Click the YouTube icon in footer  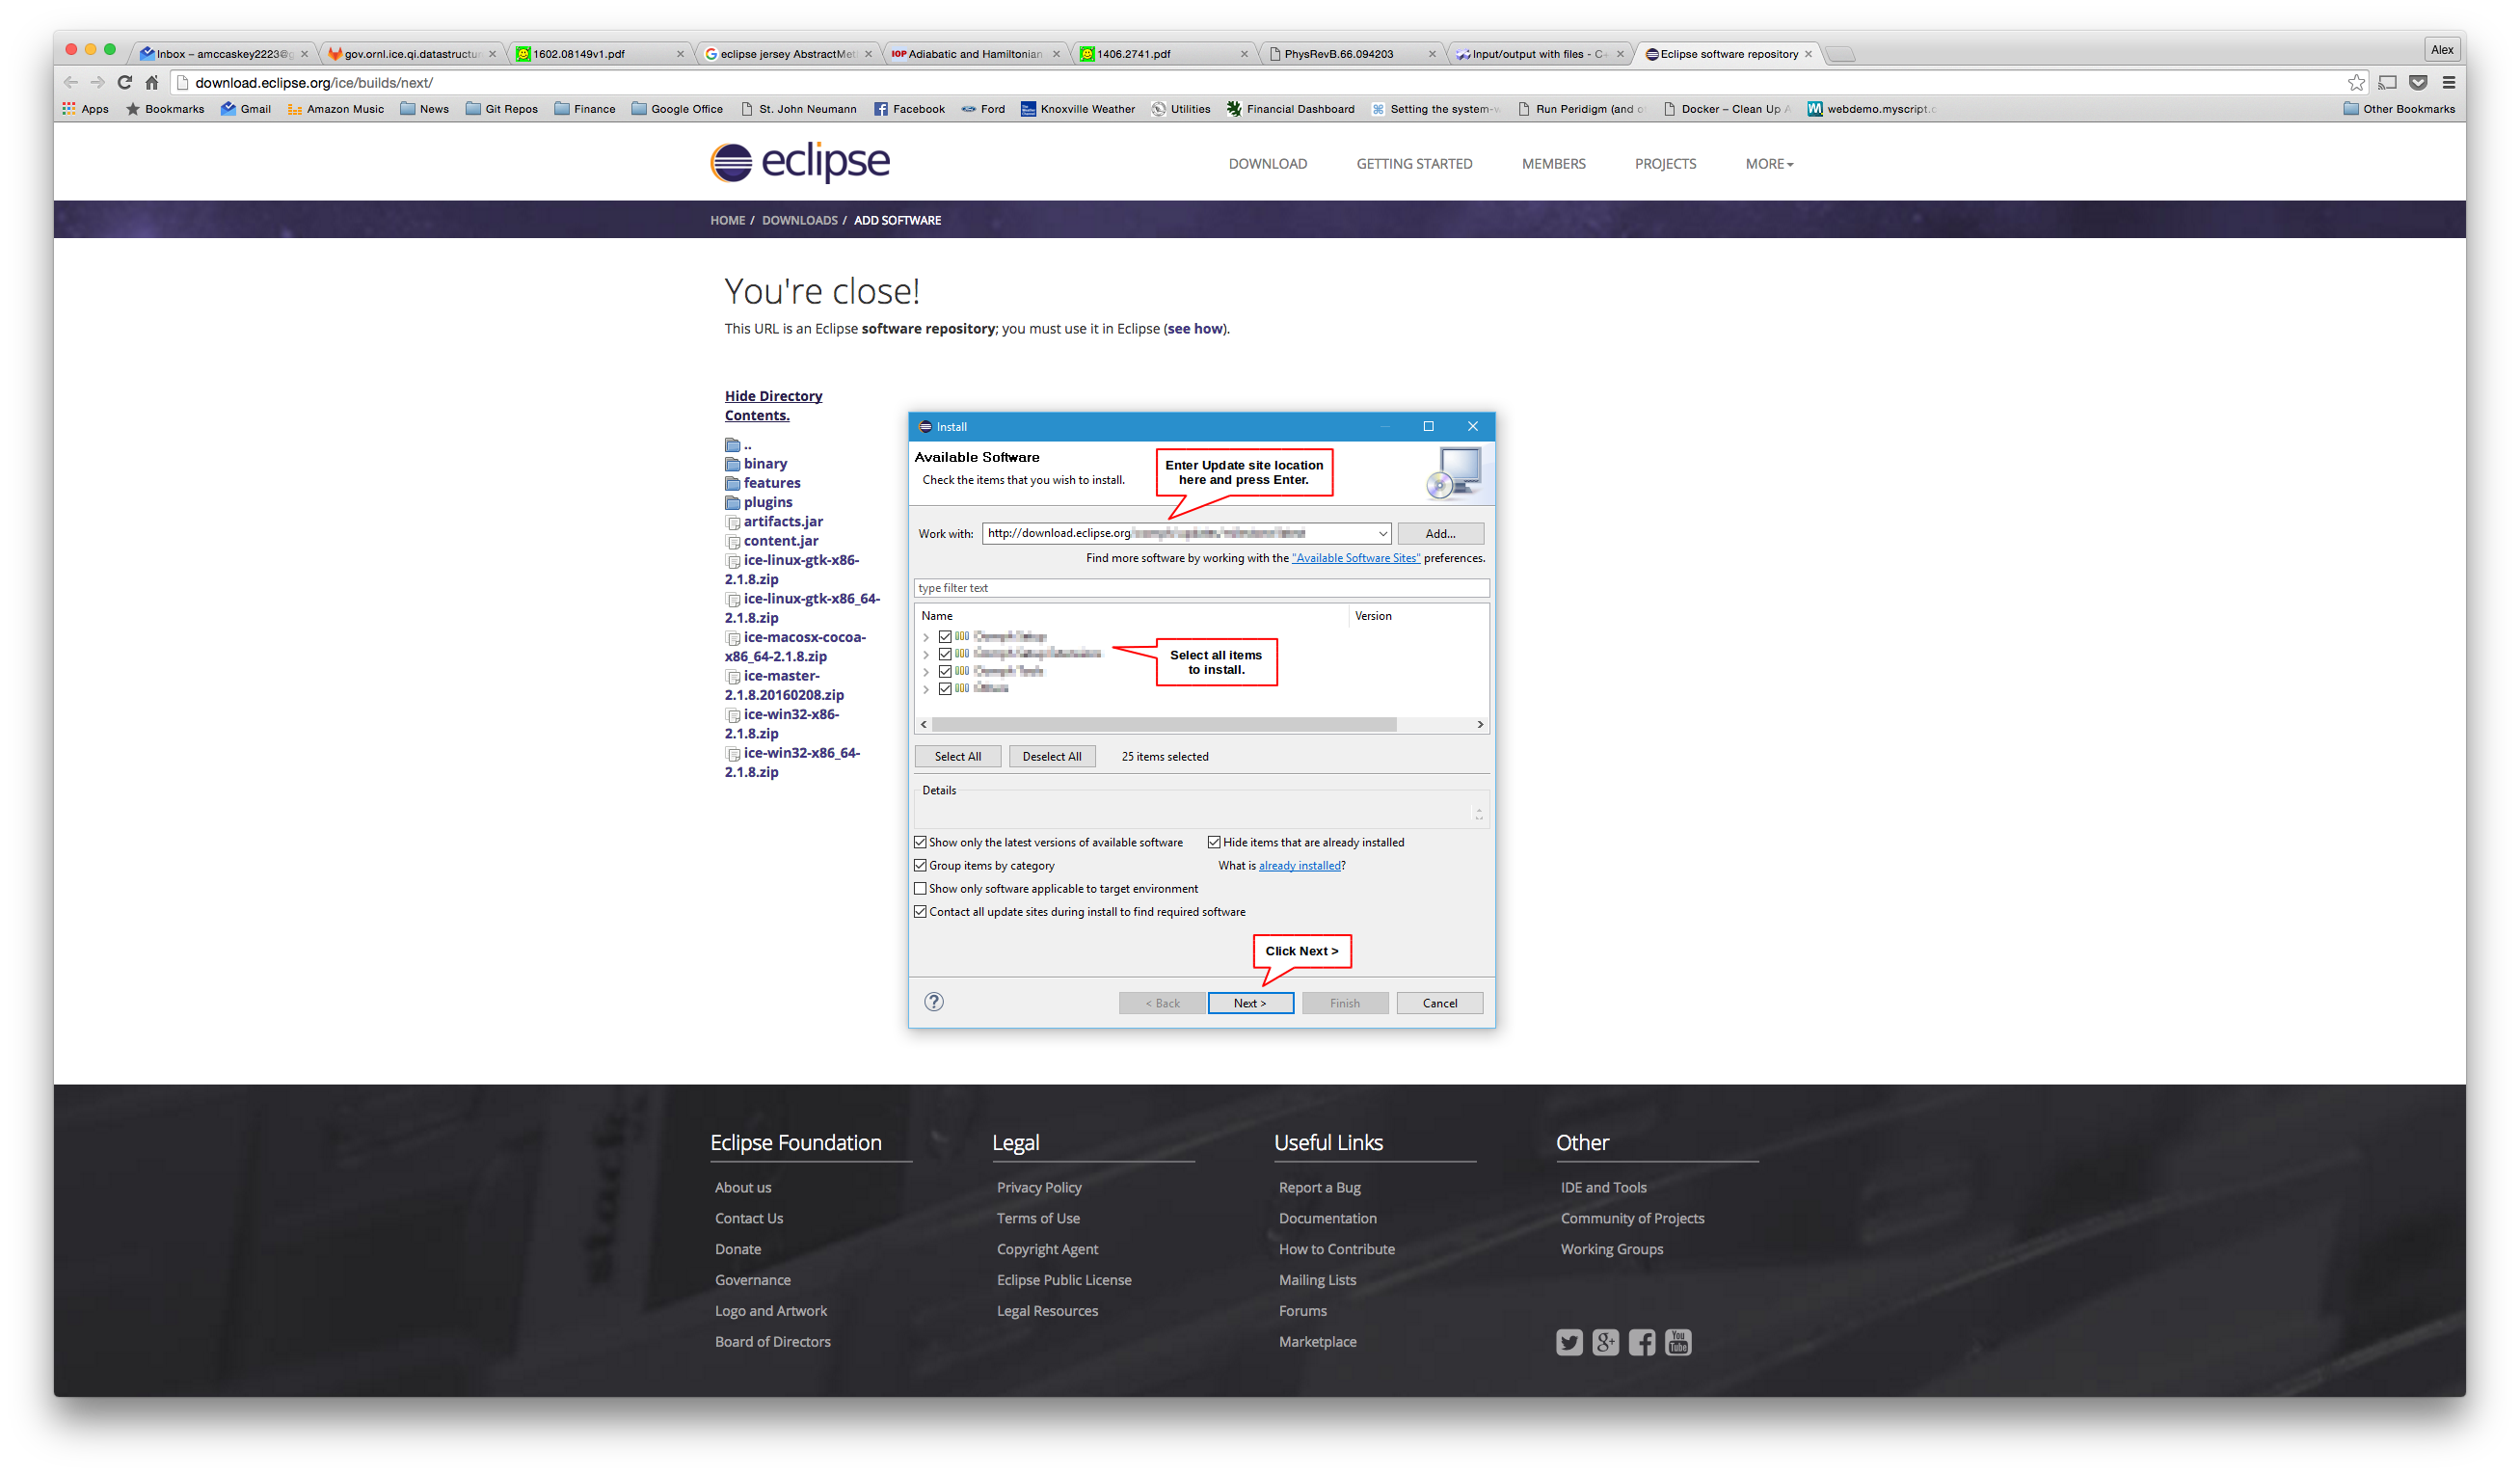[1678, 1342]
